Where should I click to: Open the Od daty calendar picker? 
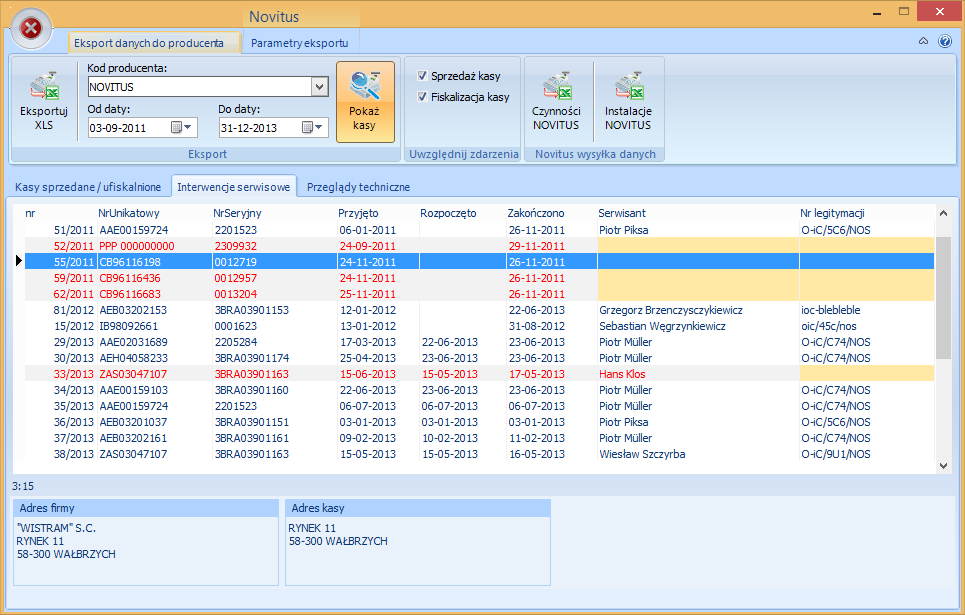(182, 127)
